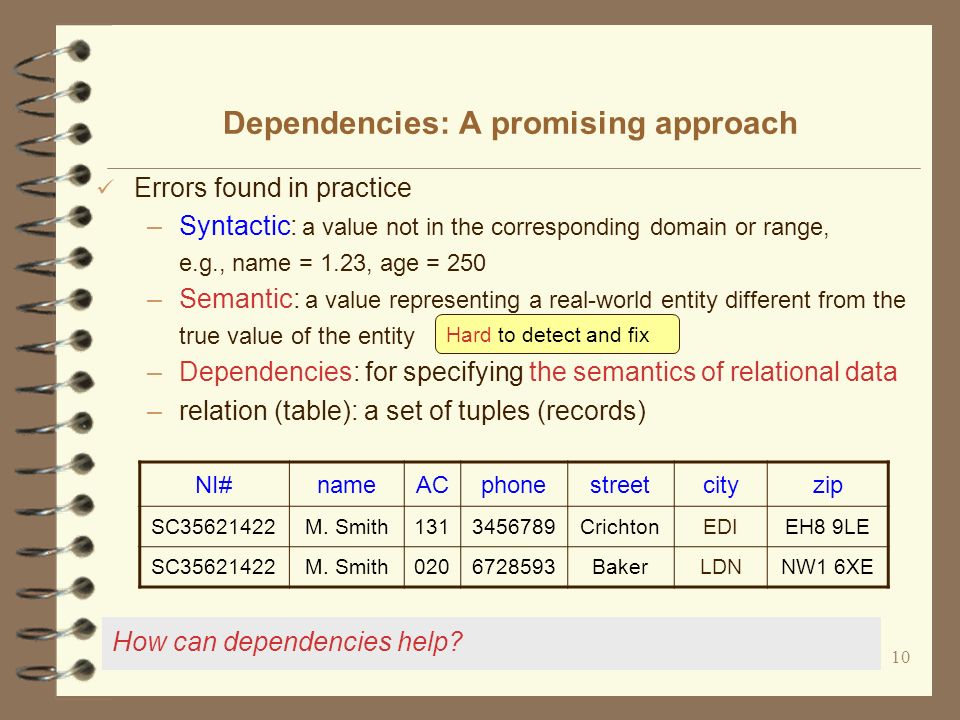Click the 'city' column header
The image size is (960, 720).
721,485
